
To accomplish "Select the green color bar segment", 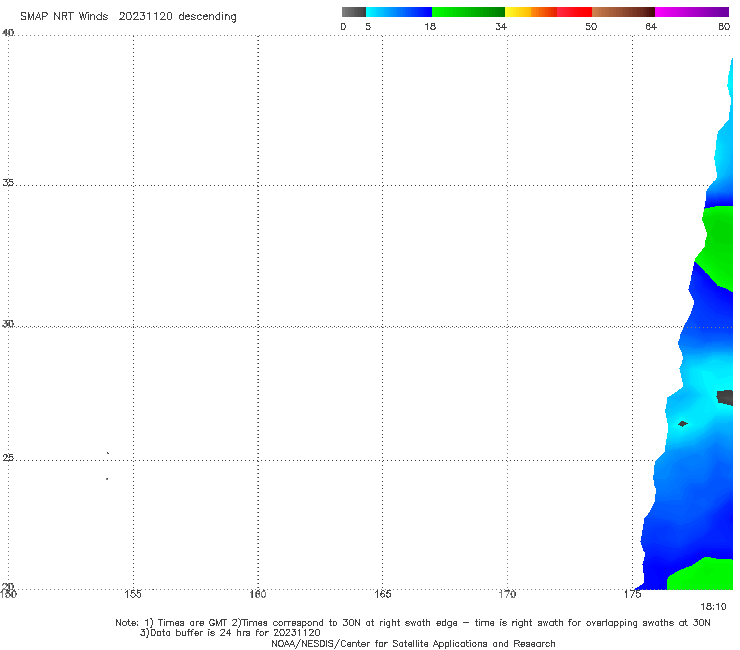I will 468,12.
